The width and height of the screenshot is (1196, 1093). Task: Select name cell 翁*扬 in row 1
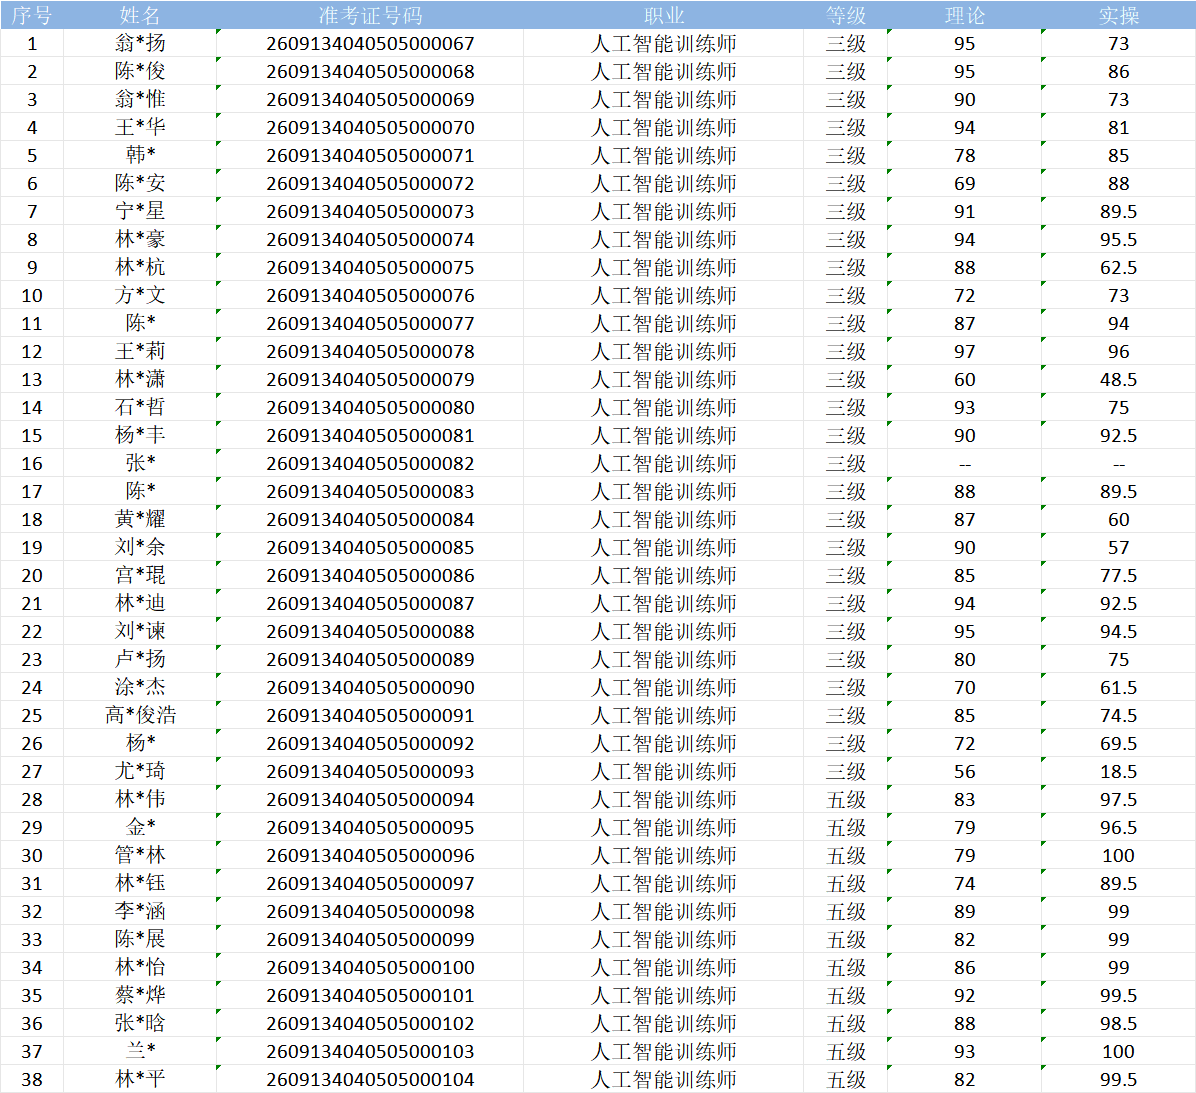point(140,43)
